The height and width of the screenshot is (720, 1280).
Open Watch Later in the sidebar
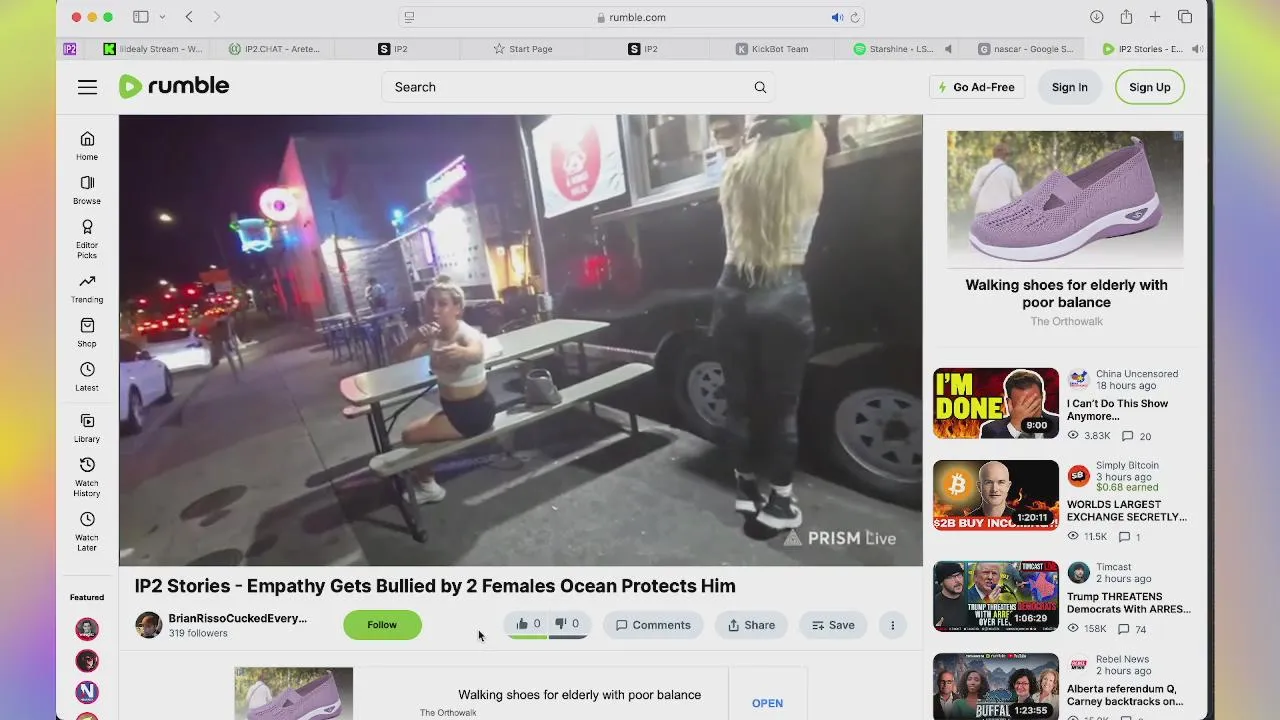87,531
